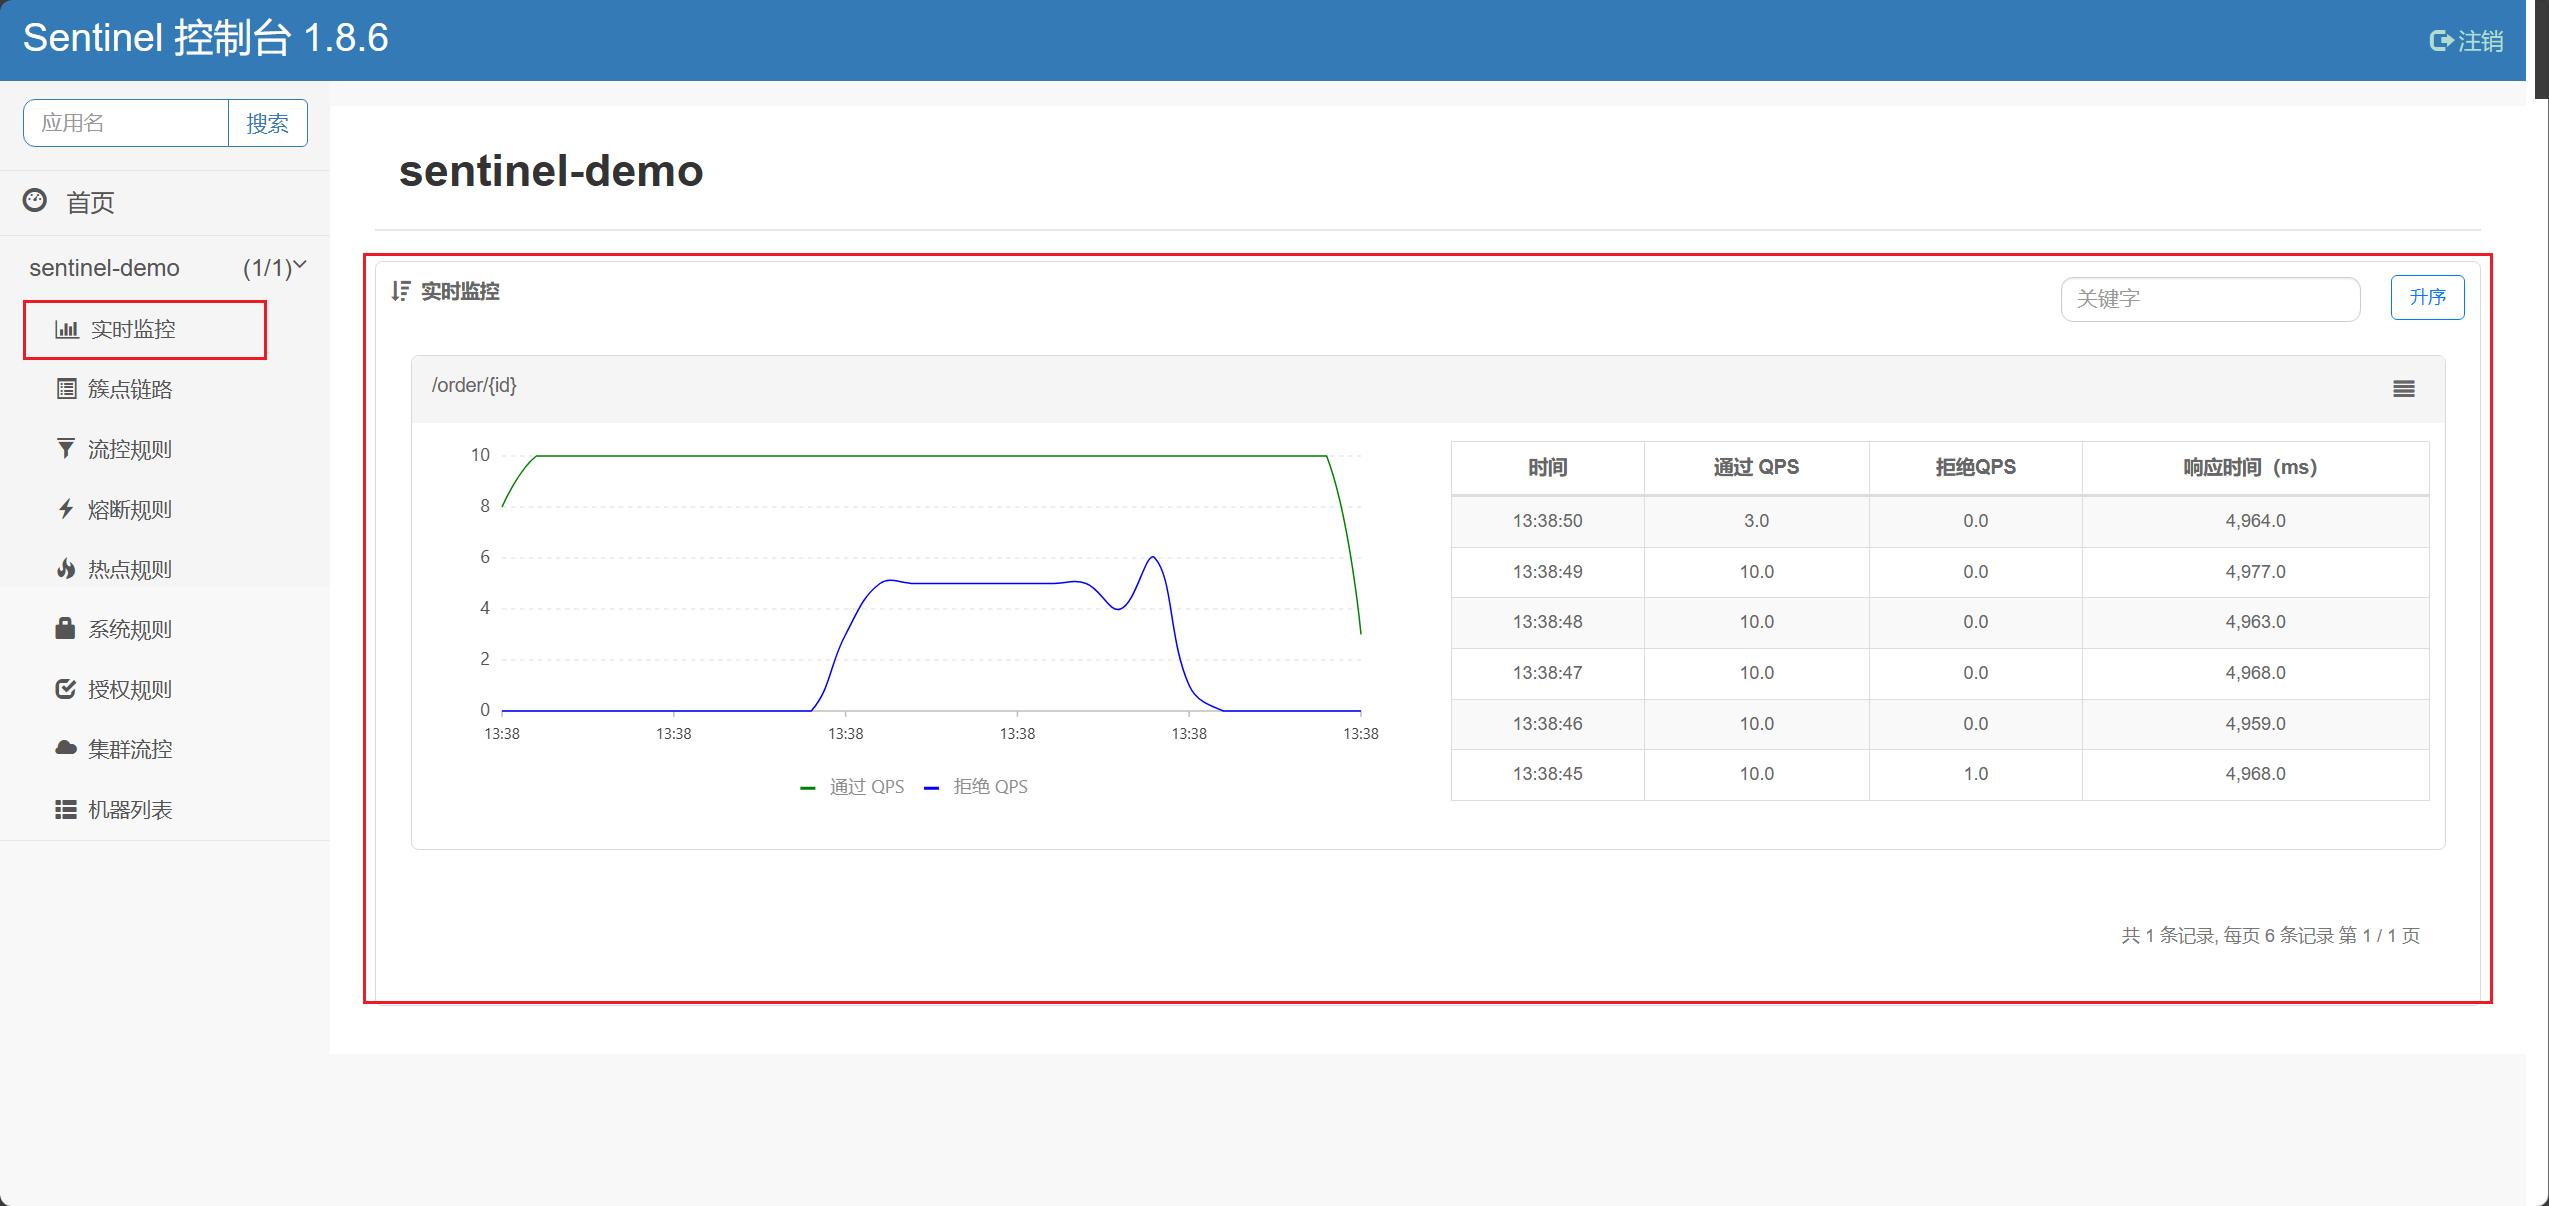Click the lock icon for 系统规则
The height and width of the screenshot is (1206, 2549).
[x=66, y=629]
